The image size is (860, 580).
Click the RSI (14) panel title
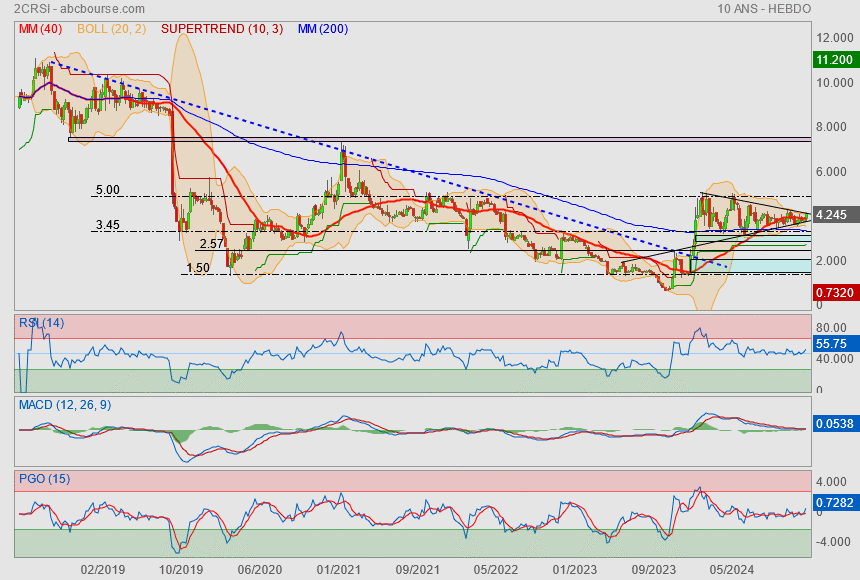tap(42, 323)
